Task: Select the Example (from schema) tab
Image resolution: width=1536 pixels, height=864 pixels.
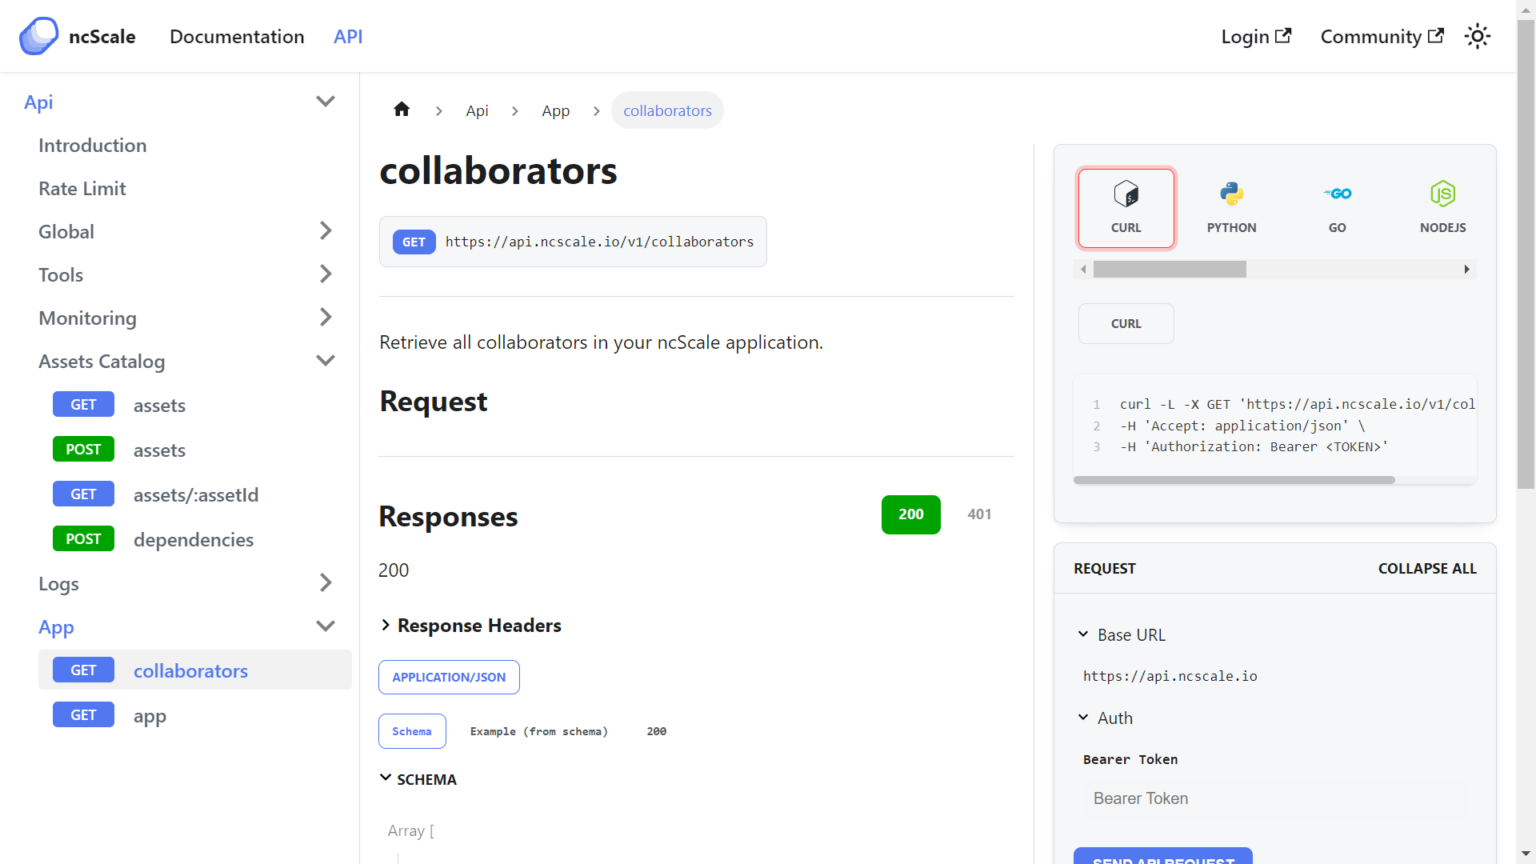Action: tap(539, 731)
